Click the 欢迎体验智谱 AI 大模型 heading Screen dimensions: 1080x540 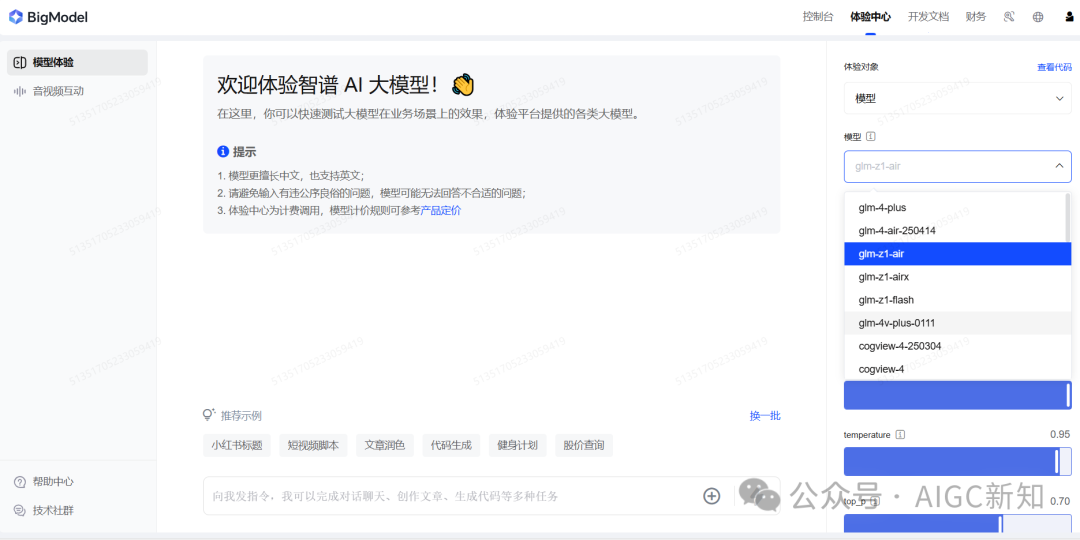coord(346,85)
